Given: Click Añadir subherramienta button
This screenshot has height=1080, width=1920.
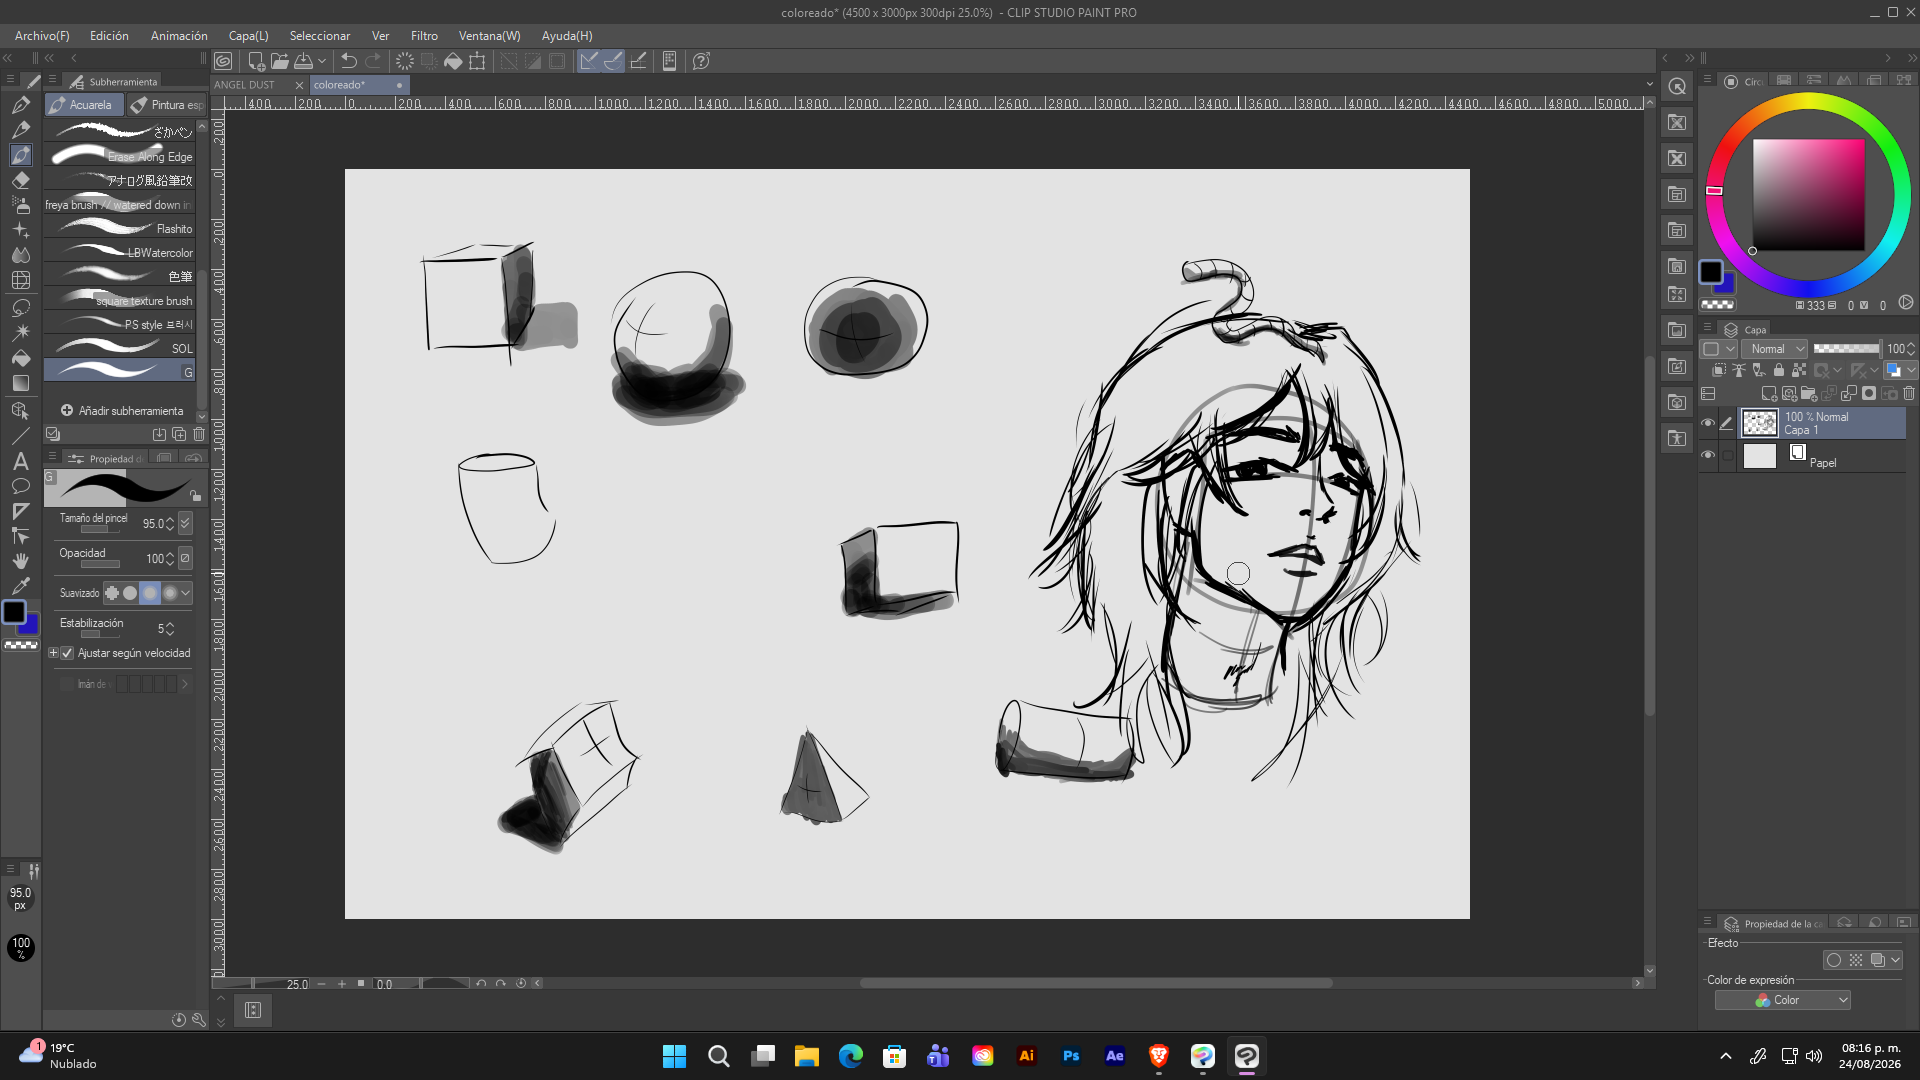Looking at the screenshot, I should pos(122,411).
